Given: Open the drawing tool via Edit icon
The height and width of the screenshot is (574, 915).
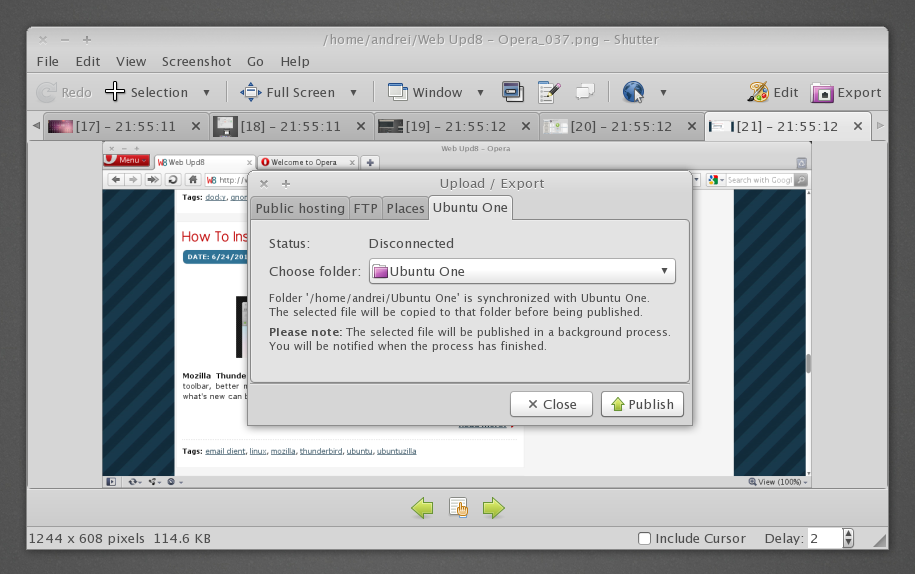Looking at the screenshot, I should pos(758,92).
